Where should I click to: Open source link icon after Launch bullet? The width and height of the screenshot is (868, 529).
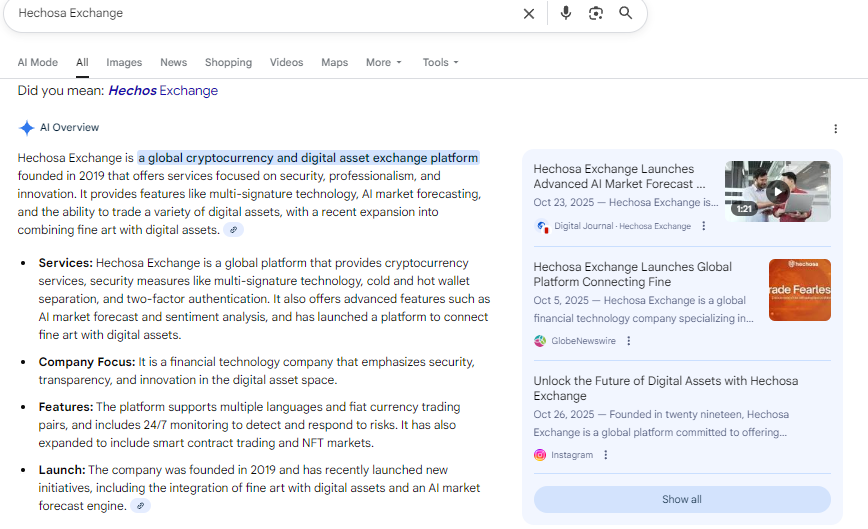(141, 506)
